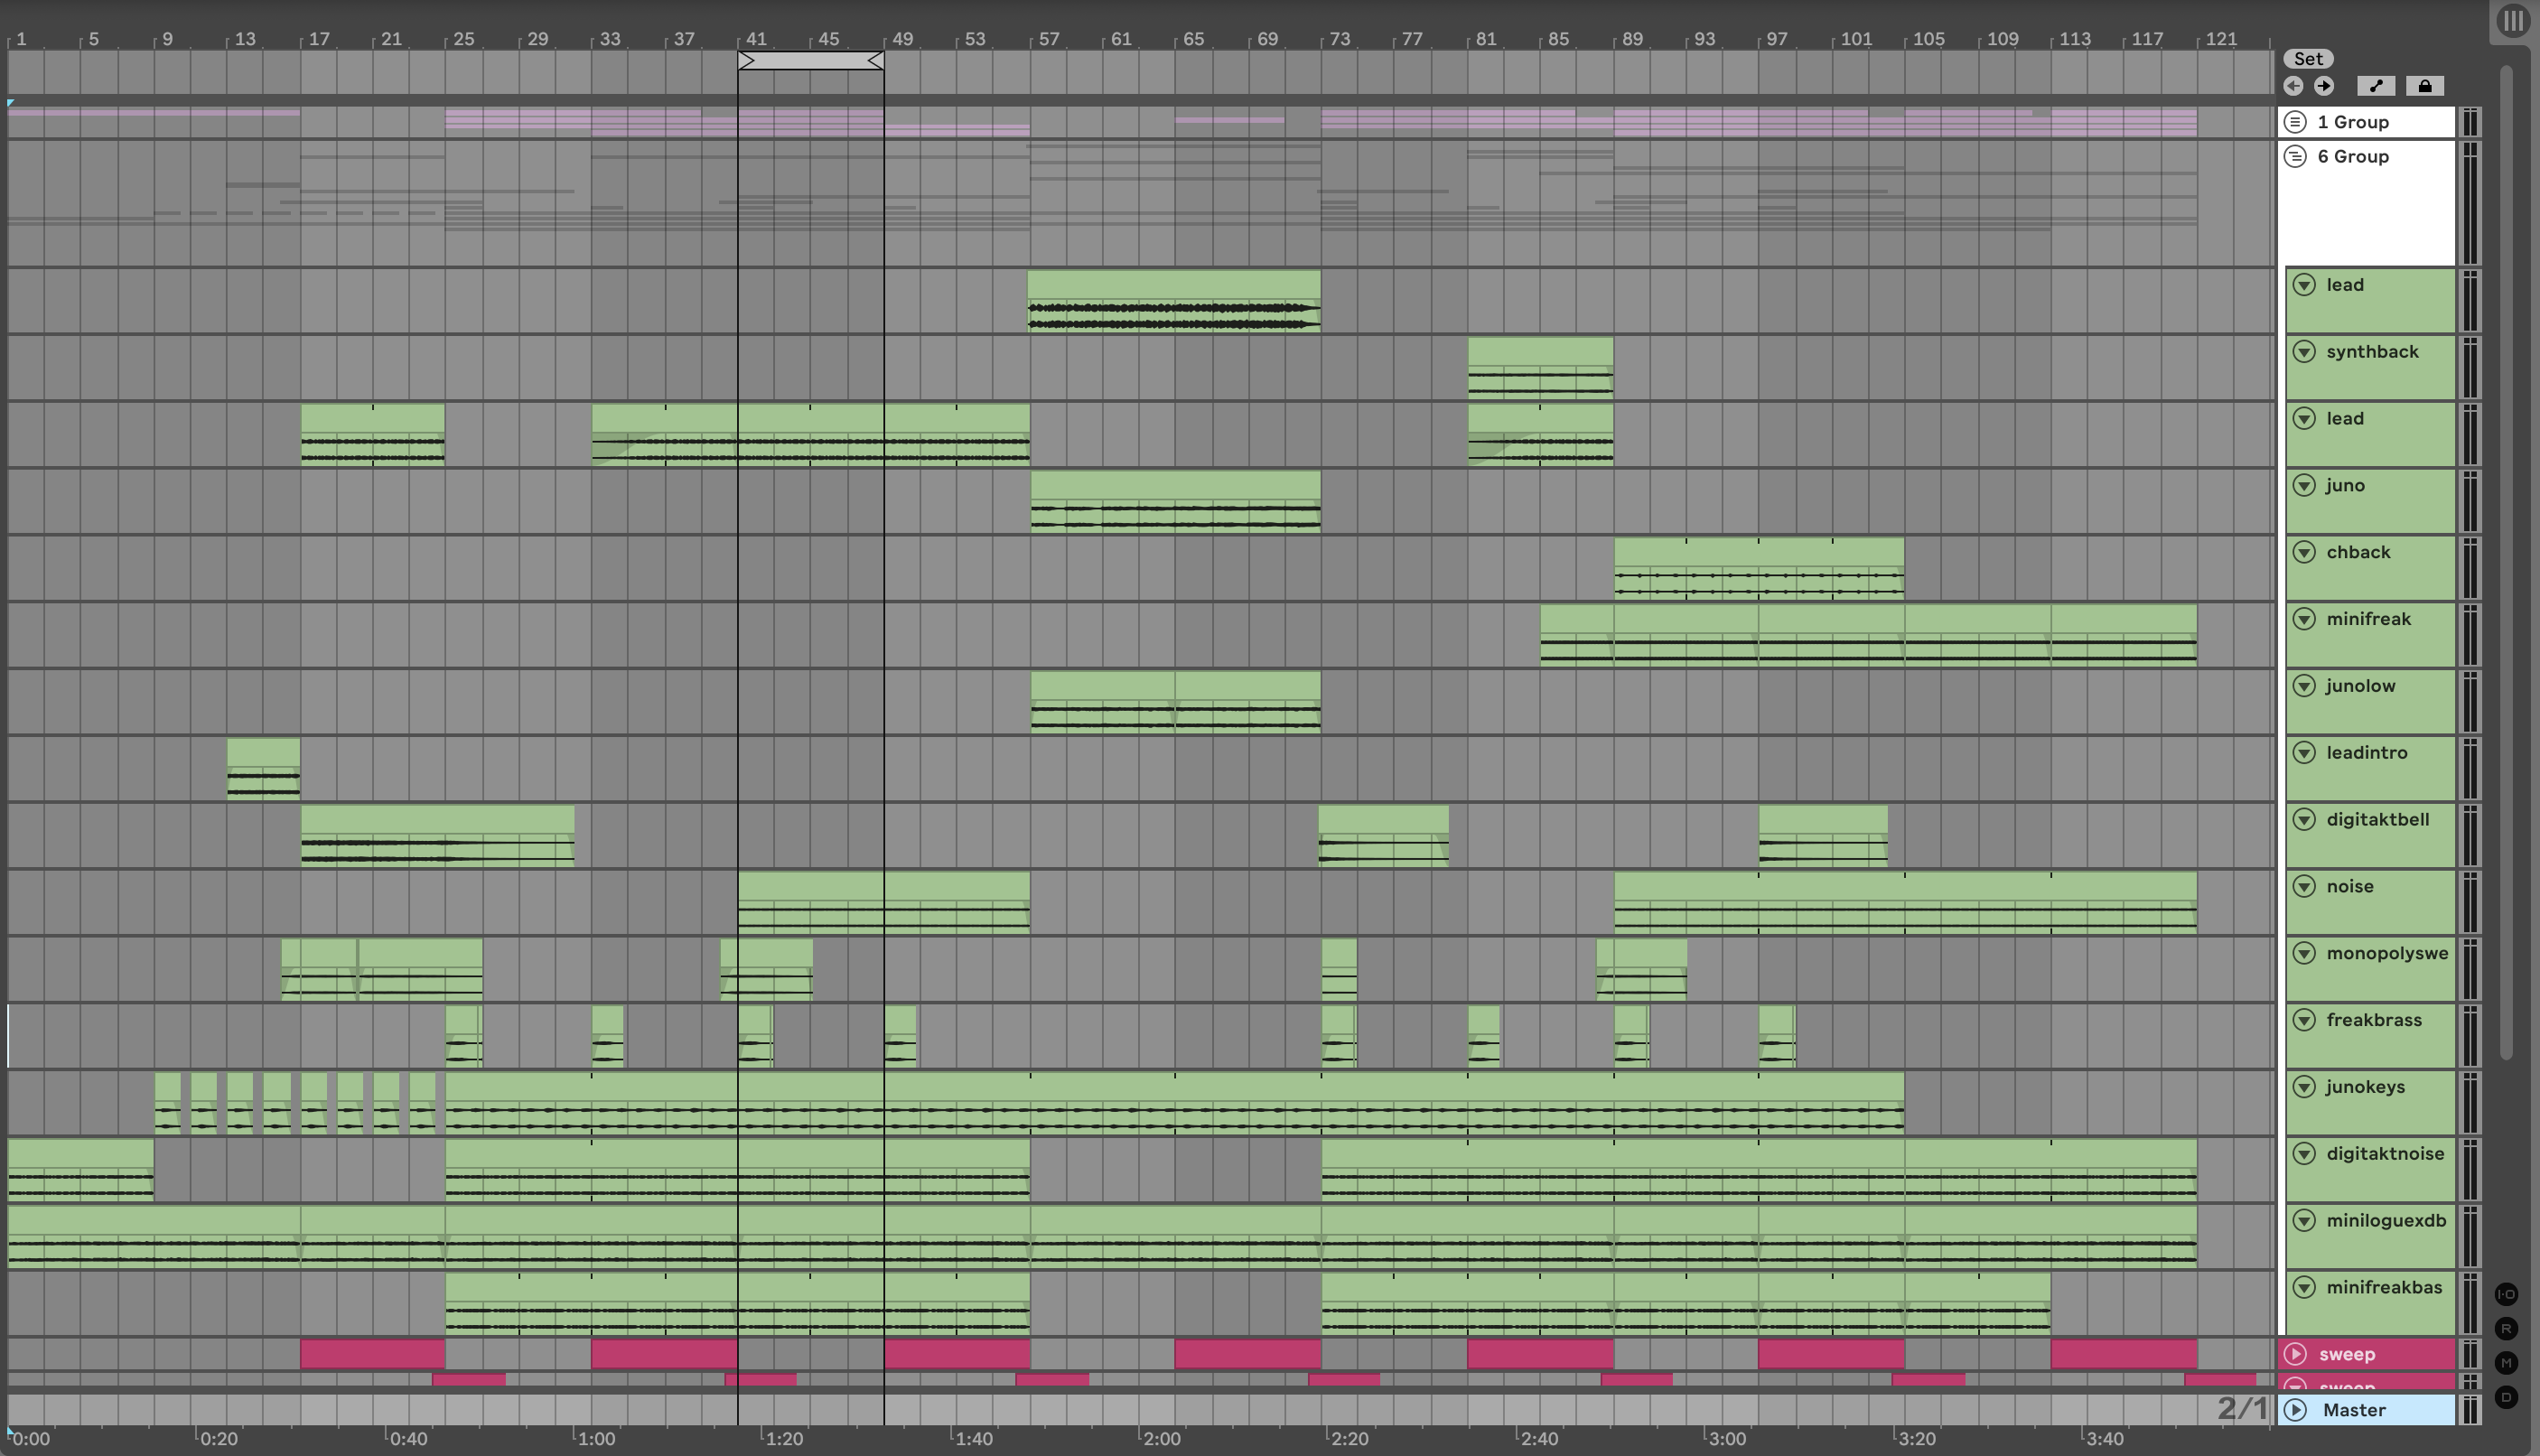Collapse the minifreak track fold arrow
Screen dimensions: 2540x1456
coord(2304,619)
